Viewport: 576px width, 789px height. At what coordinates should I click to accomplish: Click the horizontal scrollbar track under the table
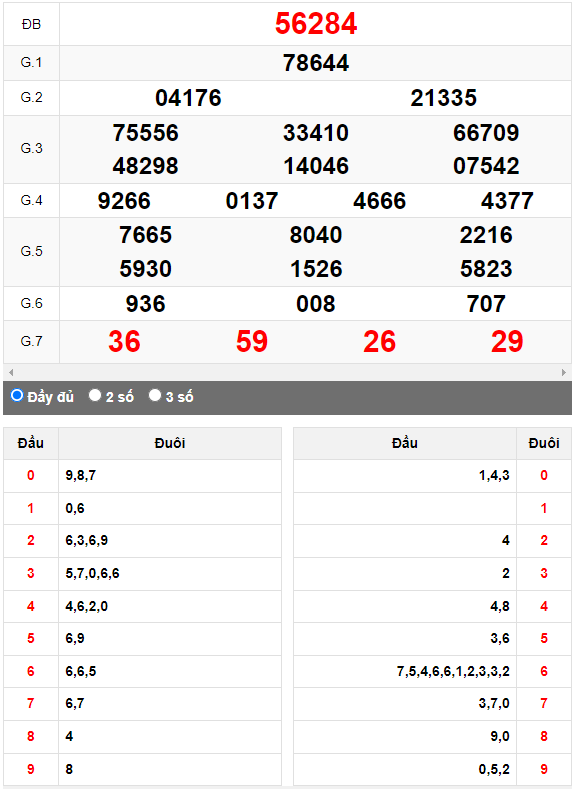(x=287, y=372)
